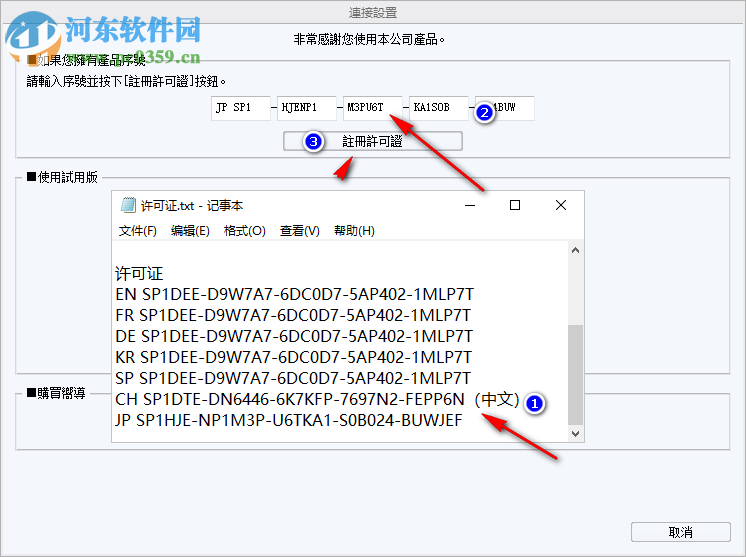The height and width of the screenshot is (557, 746).
Task: Click the JP SP1HJE-NP1M3P license line
Action: 289,420
